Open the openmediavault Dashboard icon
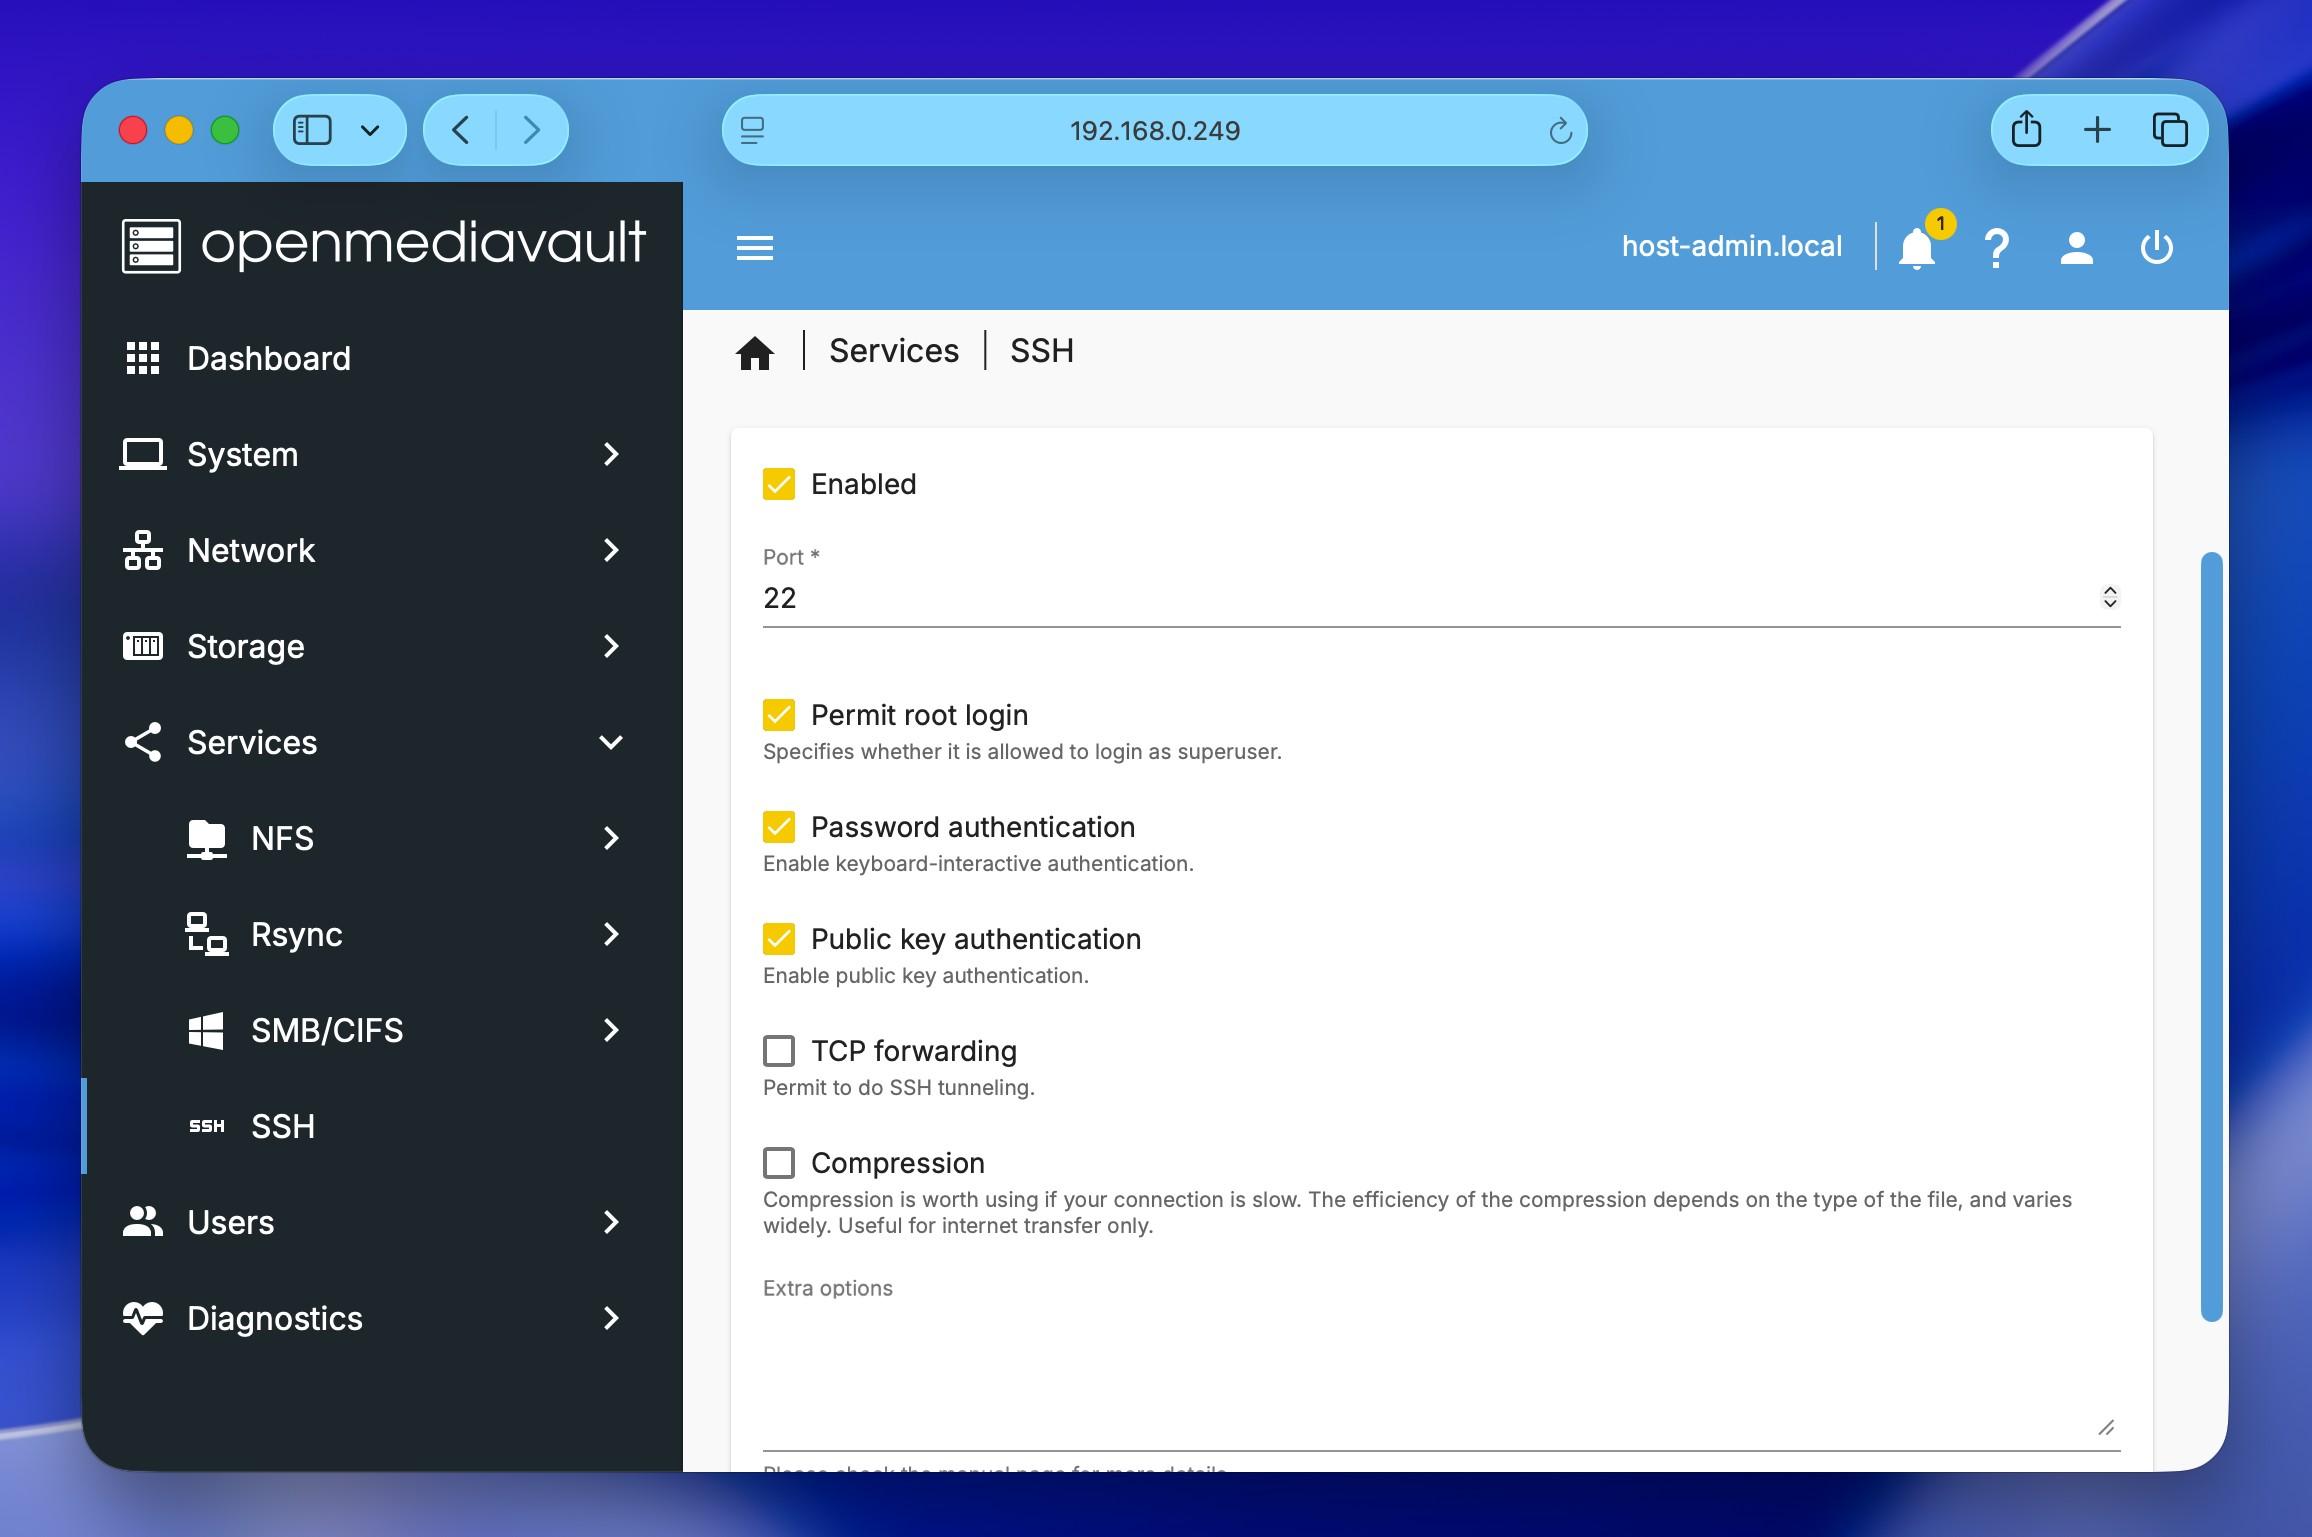 [x=143, y=358]
